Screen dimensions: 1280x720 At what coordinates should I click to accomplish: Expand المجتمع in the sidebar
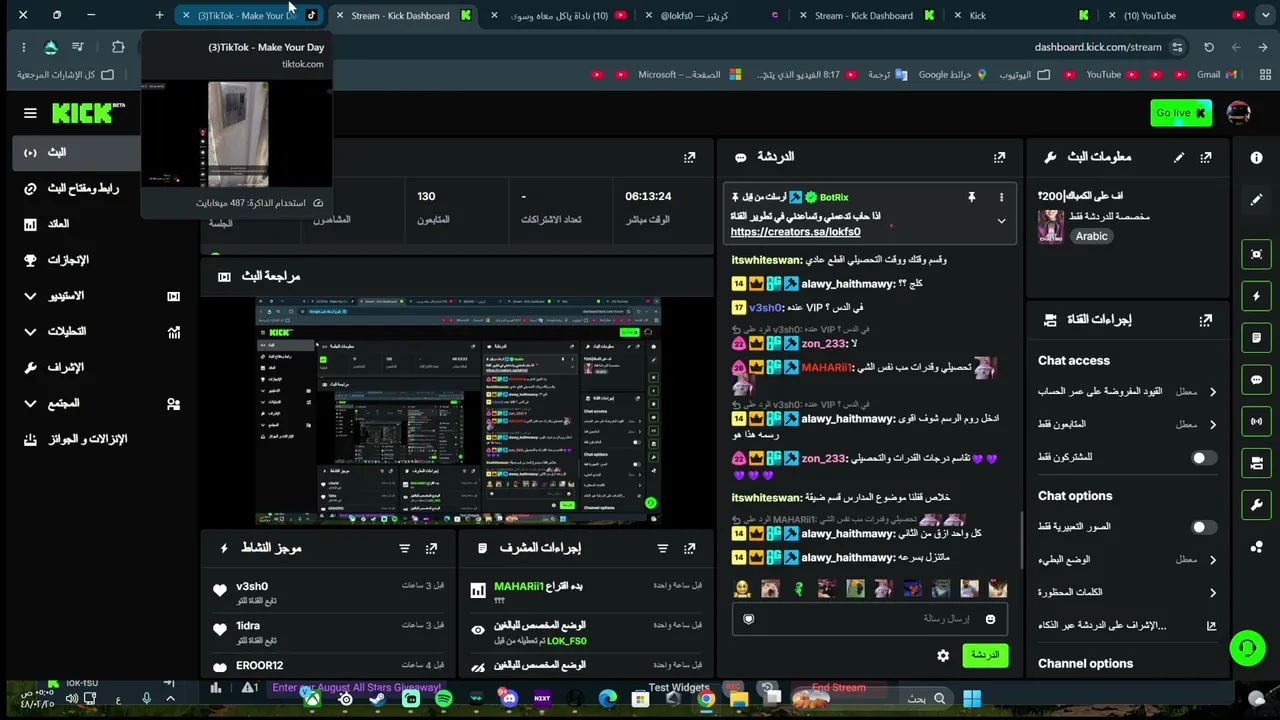(x=100, y=404)
